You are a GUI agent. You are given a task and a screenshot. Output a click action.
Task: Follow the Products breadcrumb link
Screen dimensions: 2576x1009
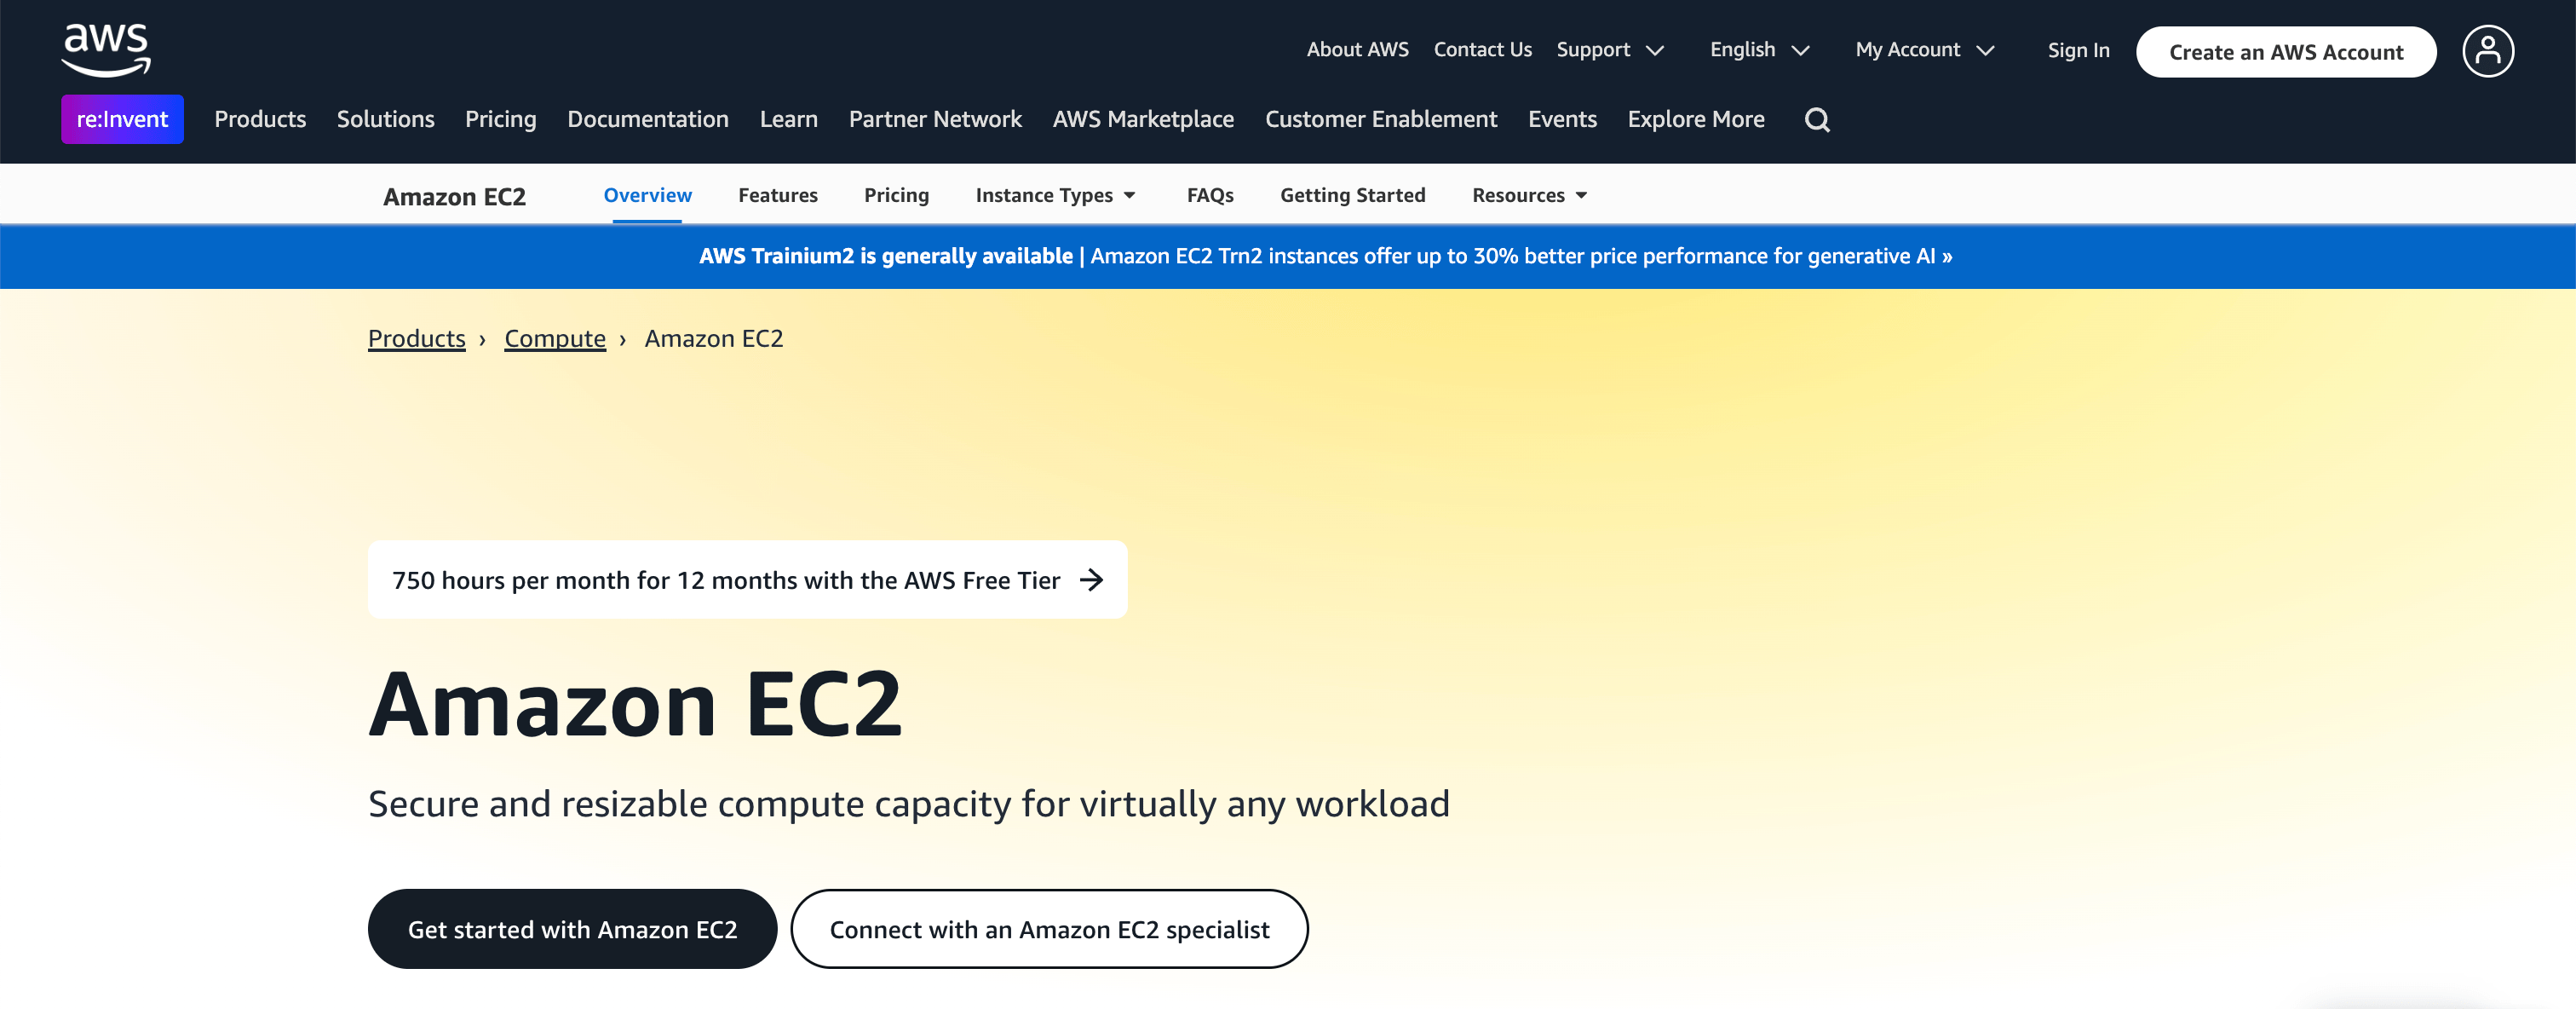coord(417,339)
